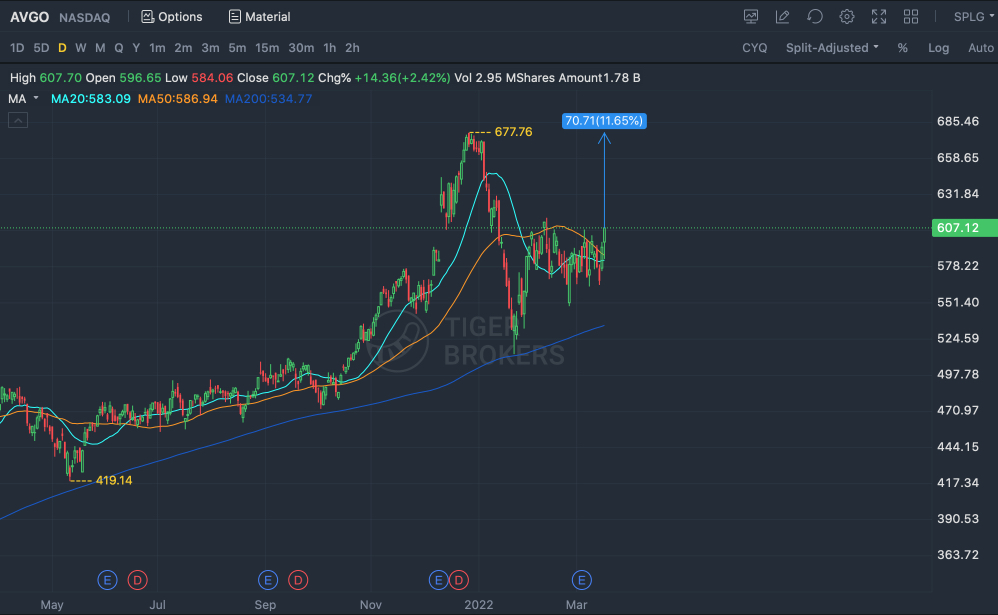
Task: Choose the 2h interval
Action: 352,48
